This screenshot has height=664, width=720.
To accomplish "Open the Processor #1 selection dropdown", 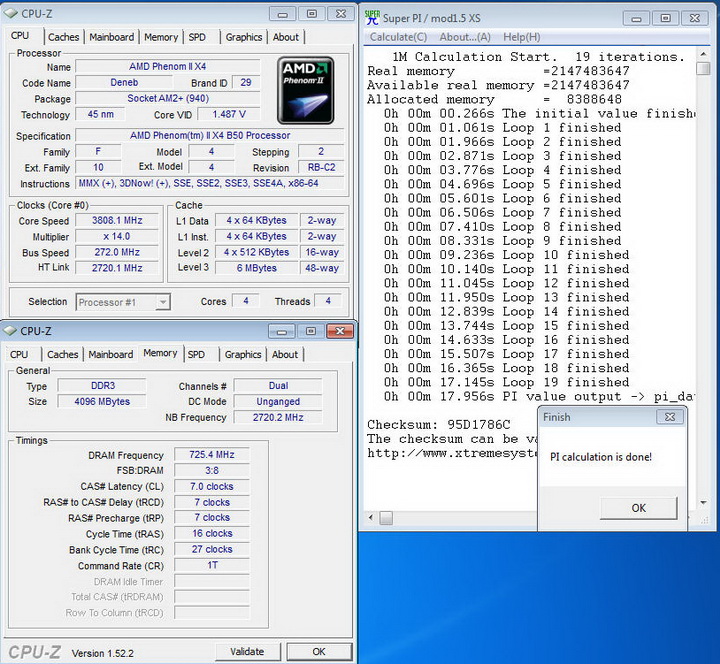I will tap(123, 302).
